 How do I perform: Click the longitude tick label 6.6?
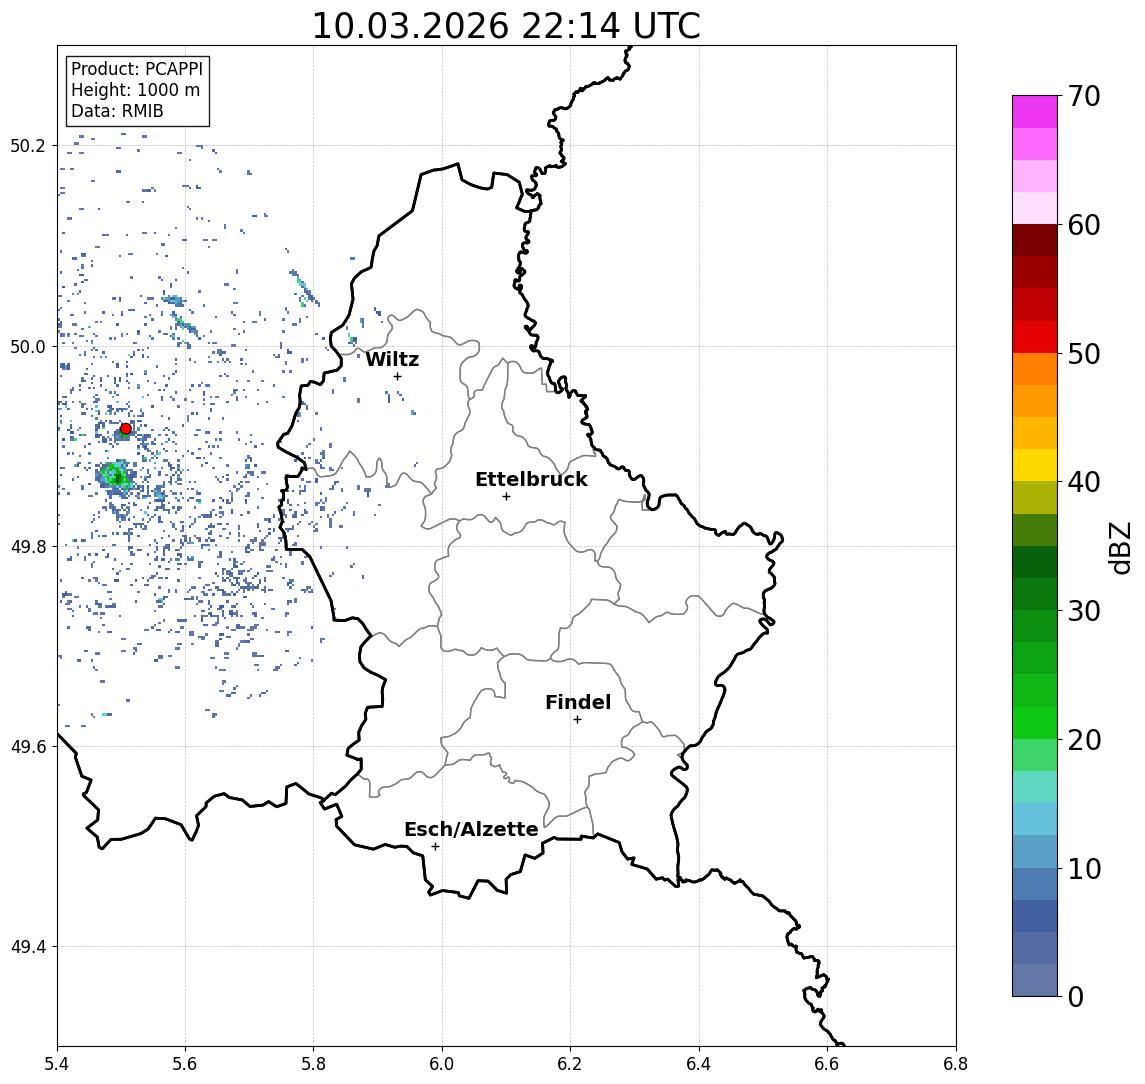(827, 1064)
